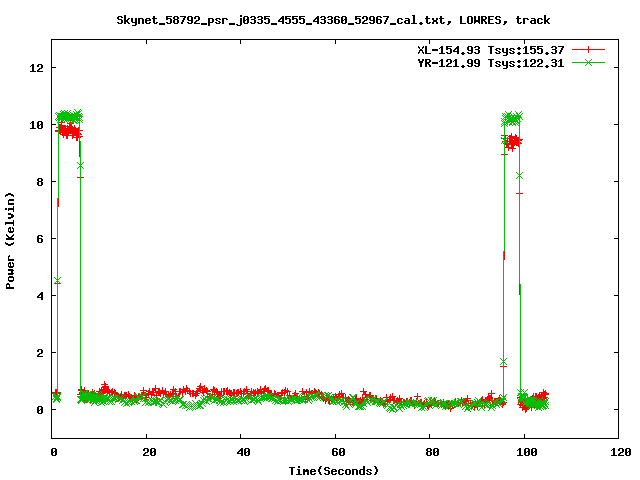Image resolution: width=640 pixels, height=480 pixels.
Task: Click the x-axis tick label 20
Action: [x=149, y=452]
